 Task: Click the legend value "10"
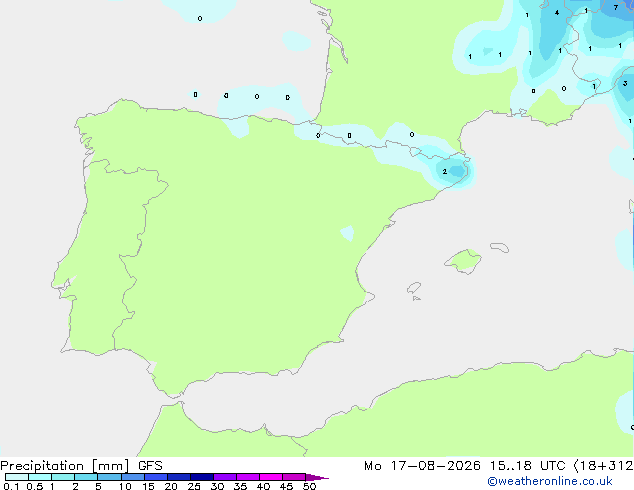(x=125, y=486)
